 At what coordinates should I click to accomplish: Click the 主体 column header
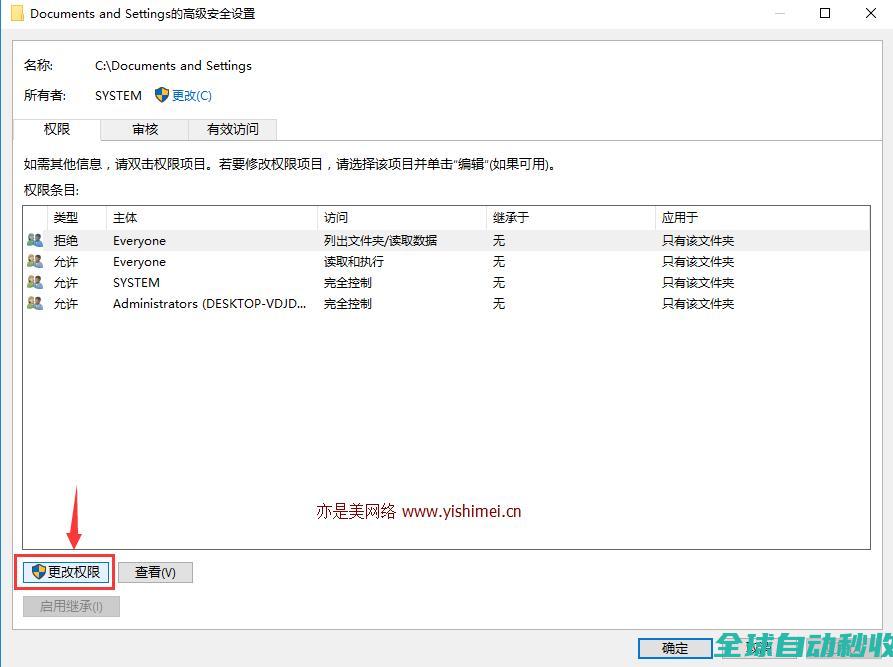(x=125, y=217)
